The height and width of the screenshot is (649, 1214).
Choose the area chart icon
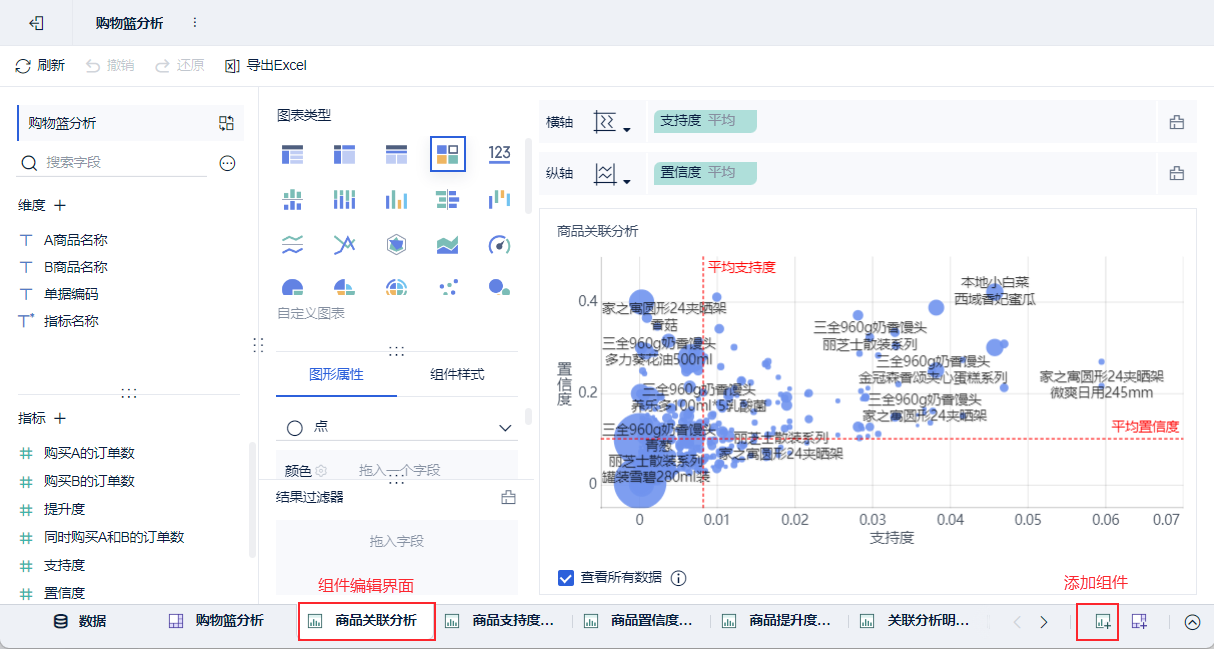point(448,244)
